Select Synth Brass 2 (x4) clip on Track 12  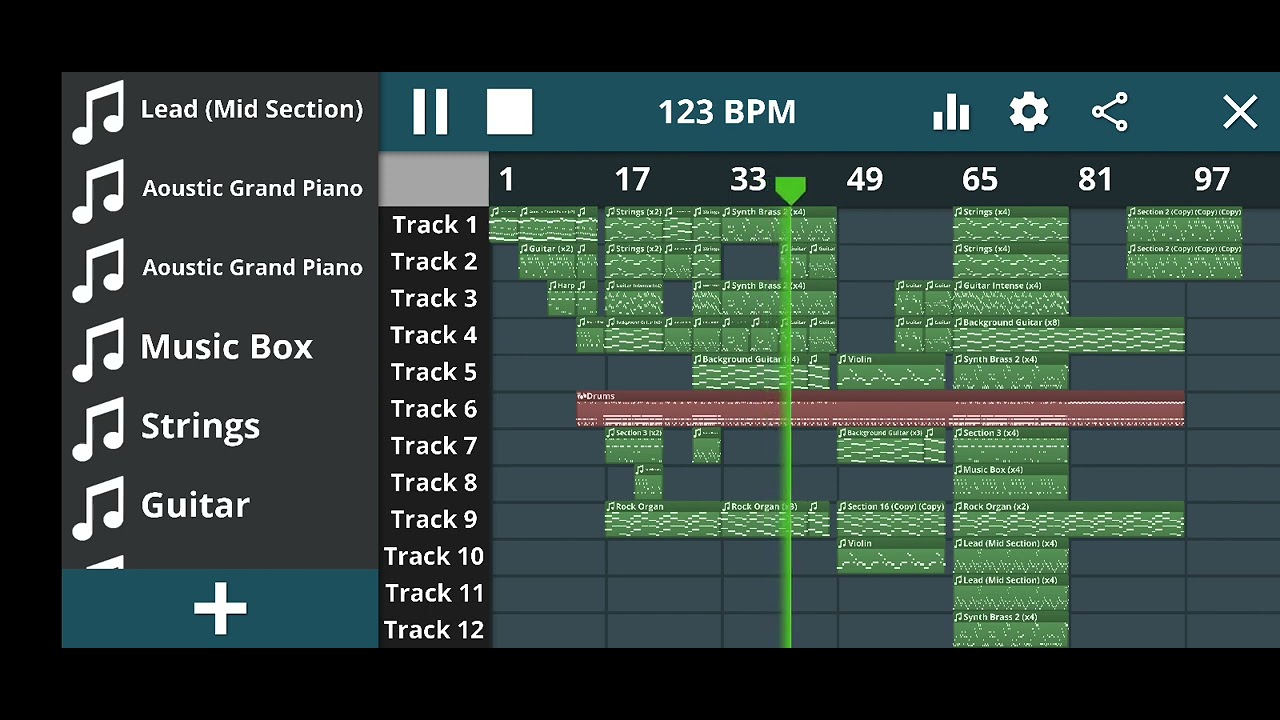click(x=1010, y=630)
